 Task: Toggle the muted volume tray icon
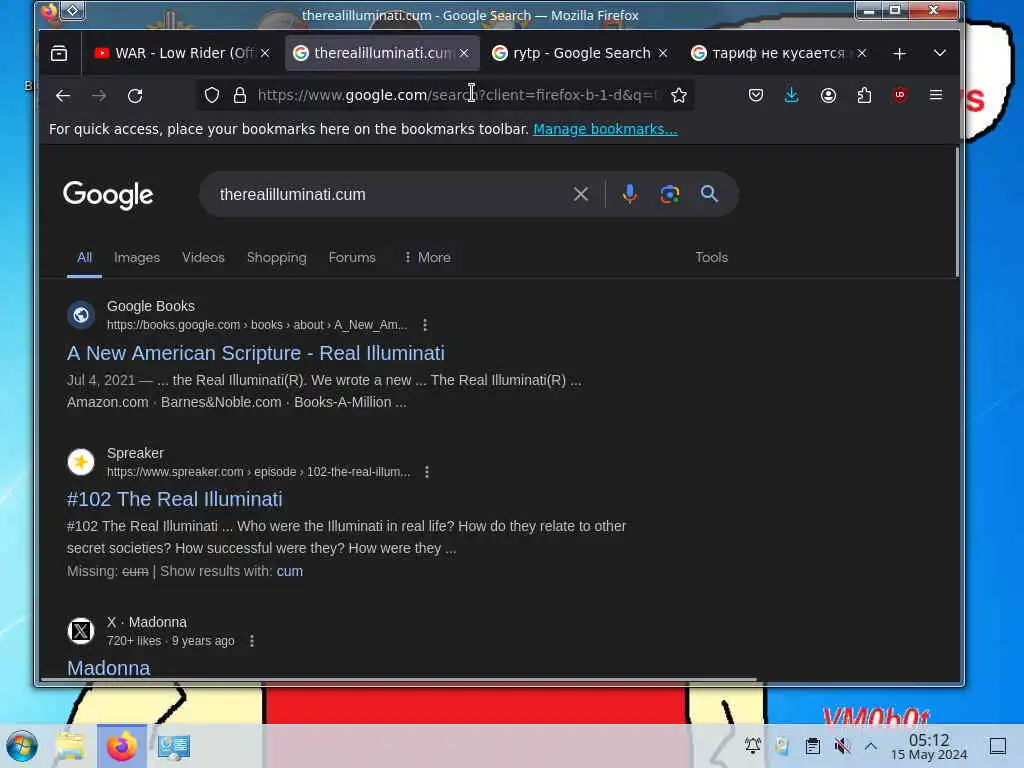[x=842, y=746]
